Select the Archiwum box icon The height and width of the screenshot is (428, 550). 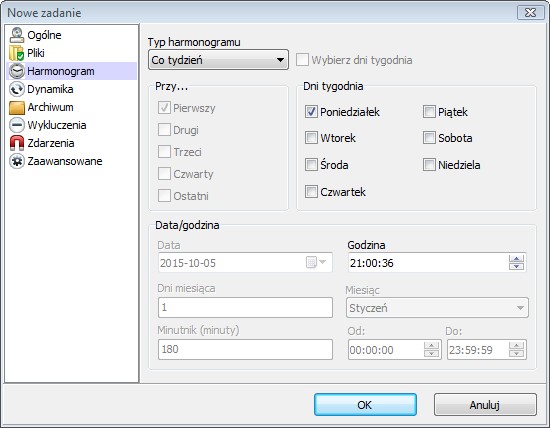coord(16,107)
